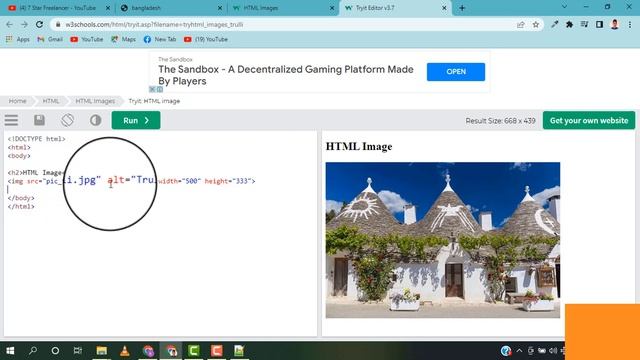Open the (19) YouTube bookmark
The width and height of the screenshot is (640, 360).
[206, 39]
